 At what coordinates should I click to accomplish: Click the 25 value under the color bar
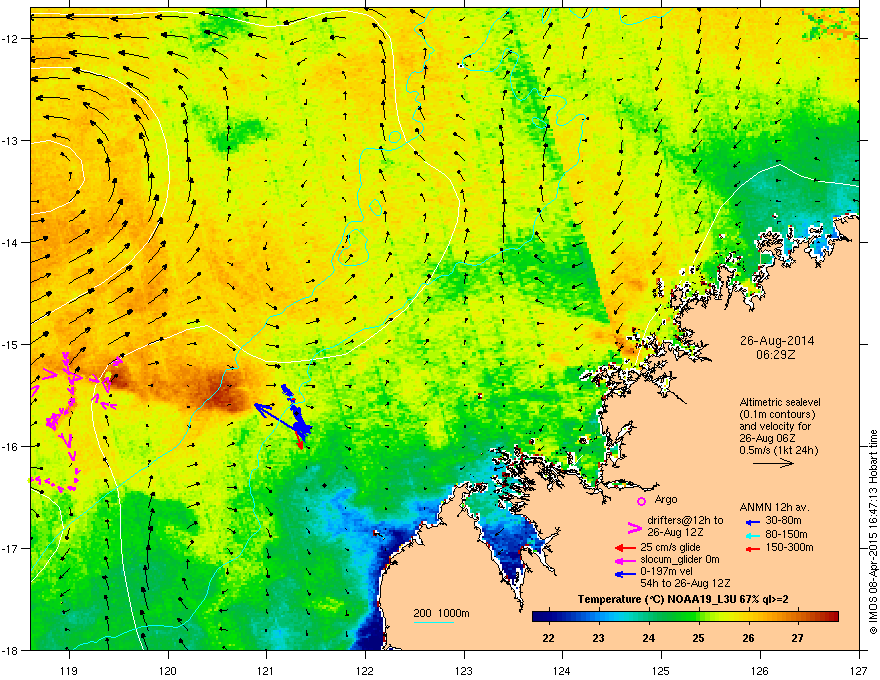[698, 638]
